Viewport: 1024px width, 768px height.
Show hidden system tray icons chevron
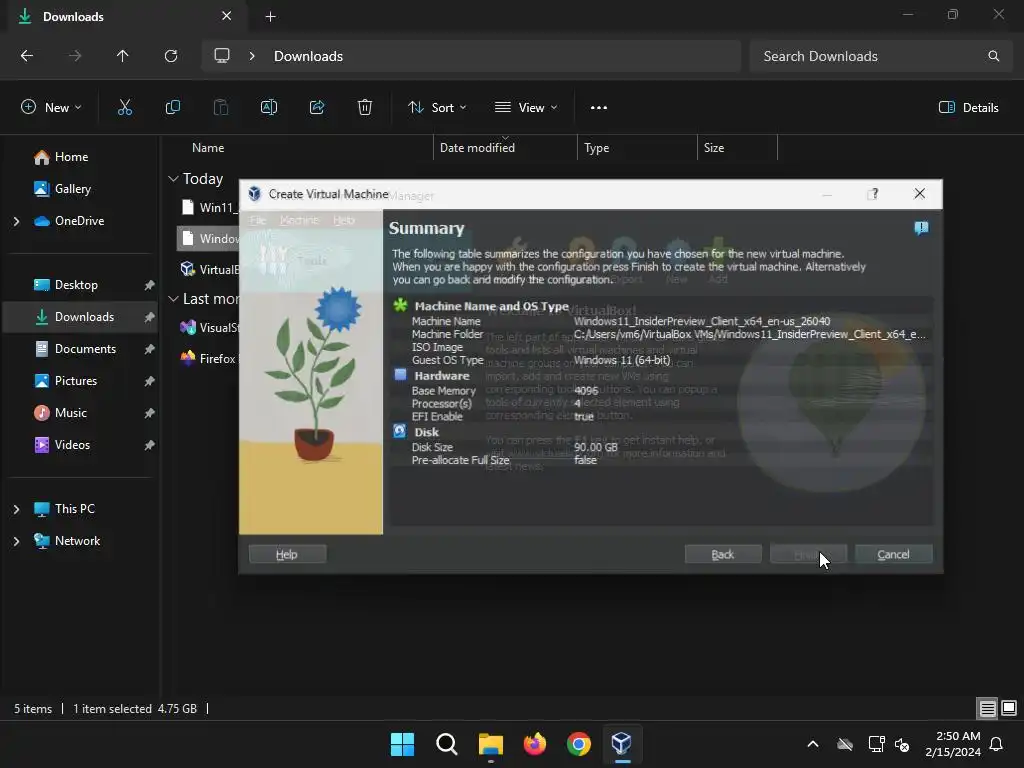[x=813, y=744]
